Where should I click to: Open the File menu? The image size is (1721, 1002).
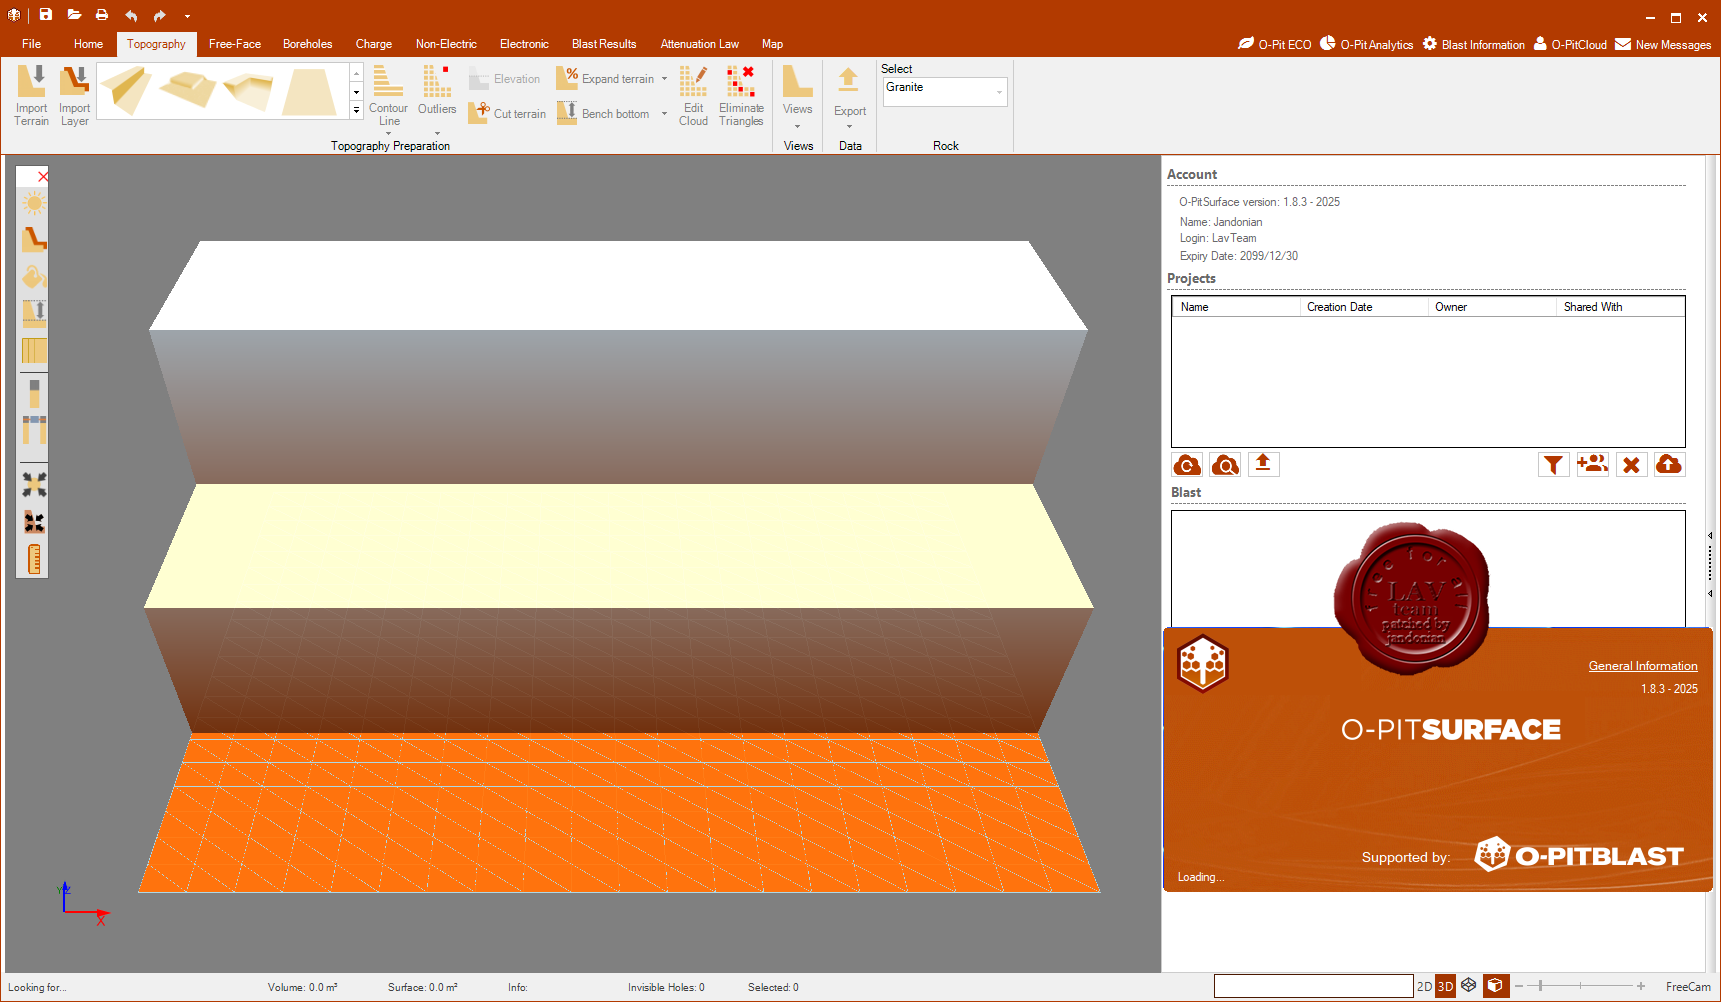[x=32, y=44]
